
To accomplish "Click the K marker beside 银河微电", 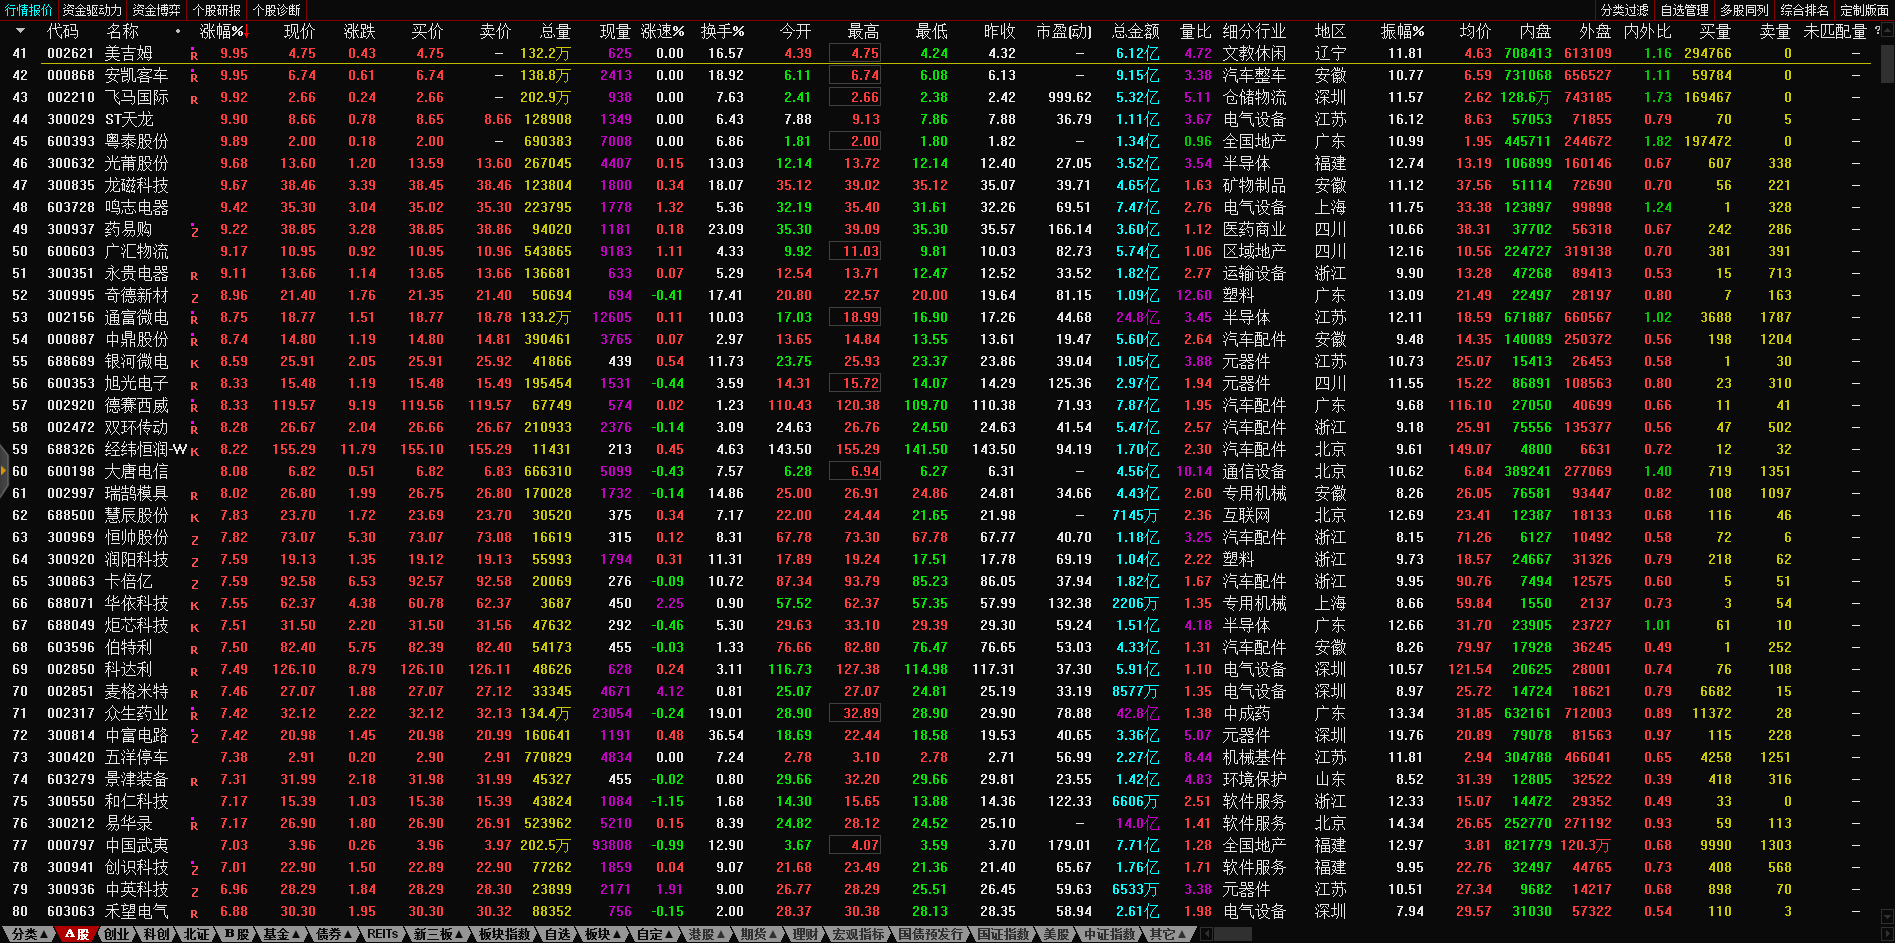I will coord(194,363).
